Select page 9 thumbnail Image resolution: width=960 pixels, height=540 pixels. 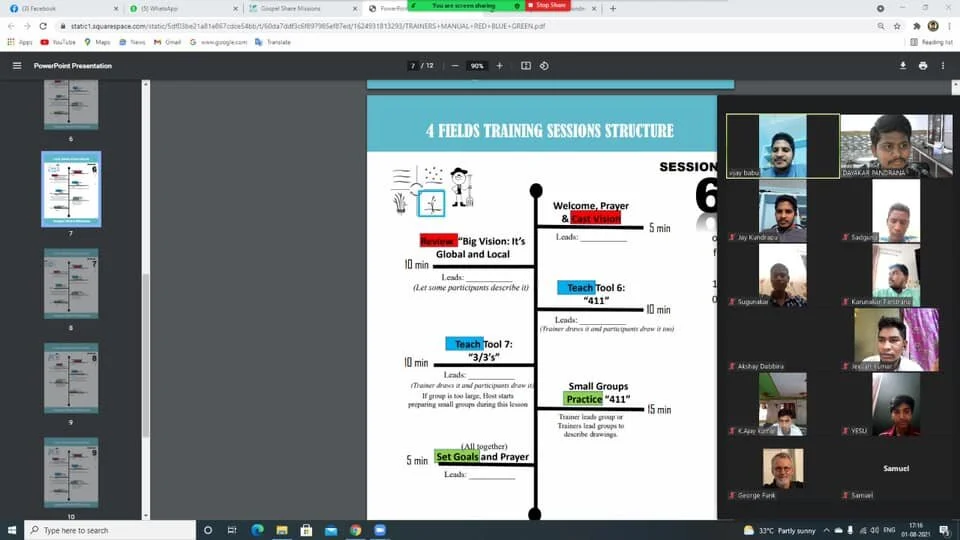tap(71, 378)
